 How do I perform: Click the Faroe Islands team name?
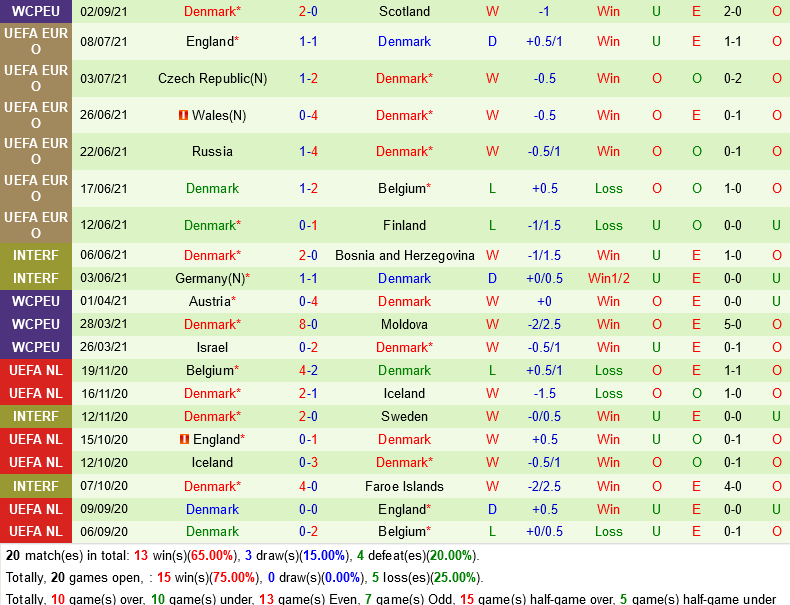point(404,486)
